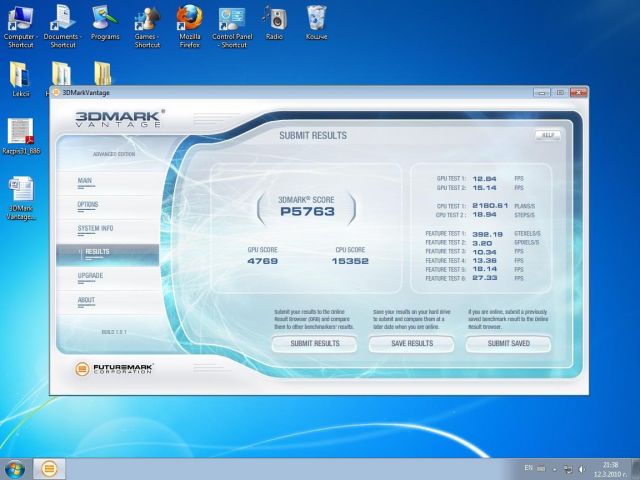Click the CPU score value 15352
Screen dimensions: 640x480
[350, 261]
